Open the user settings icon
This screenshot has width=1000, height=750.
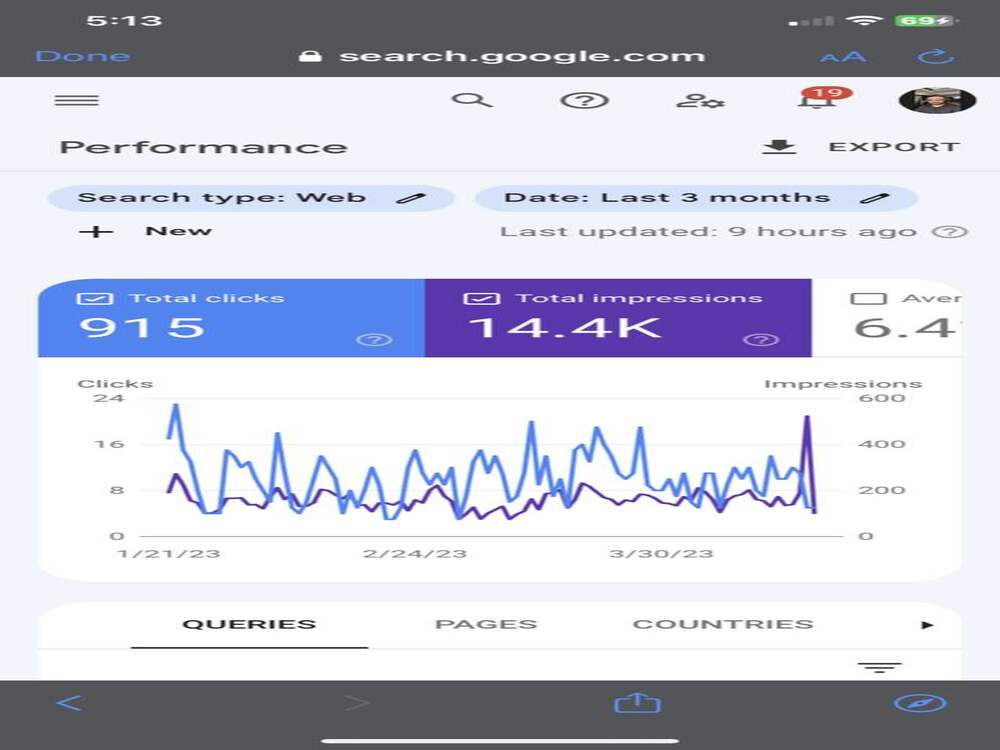[700, 101]
